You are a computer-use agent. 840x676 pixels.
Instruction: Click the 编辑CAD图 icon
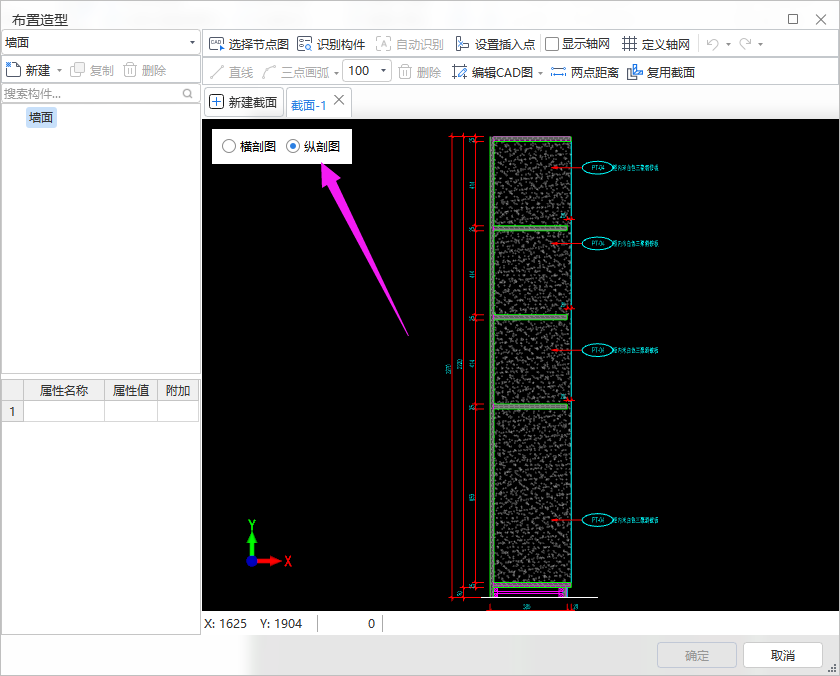(460, 72)
